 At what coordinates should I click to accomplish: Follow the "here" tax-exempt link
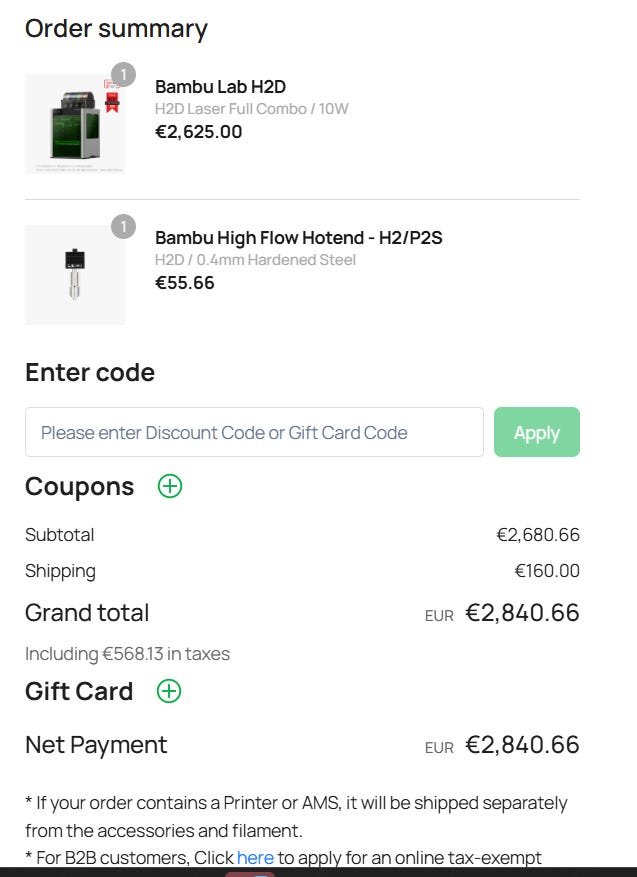[x=255, y=857]
